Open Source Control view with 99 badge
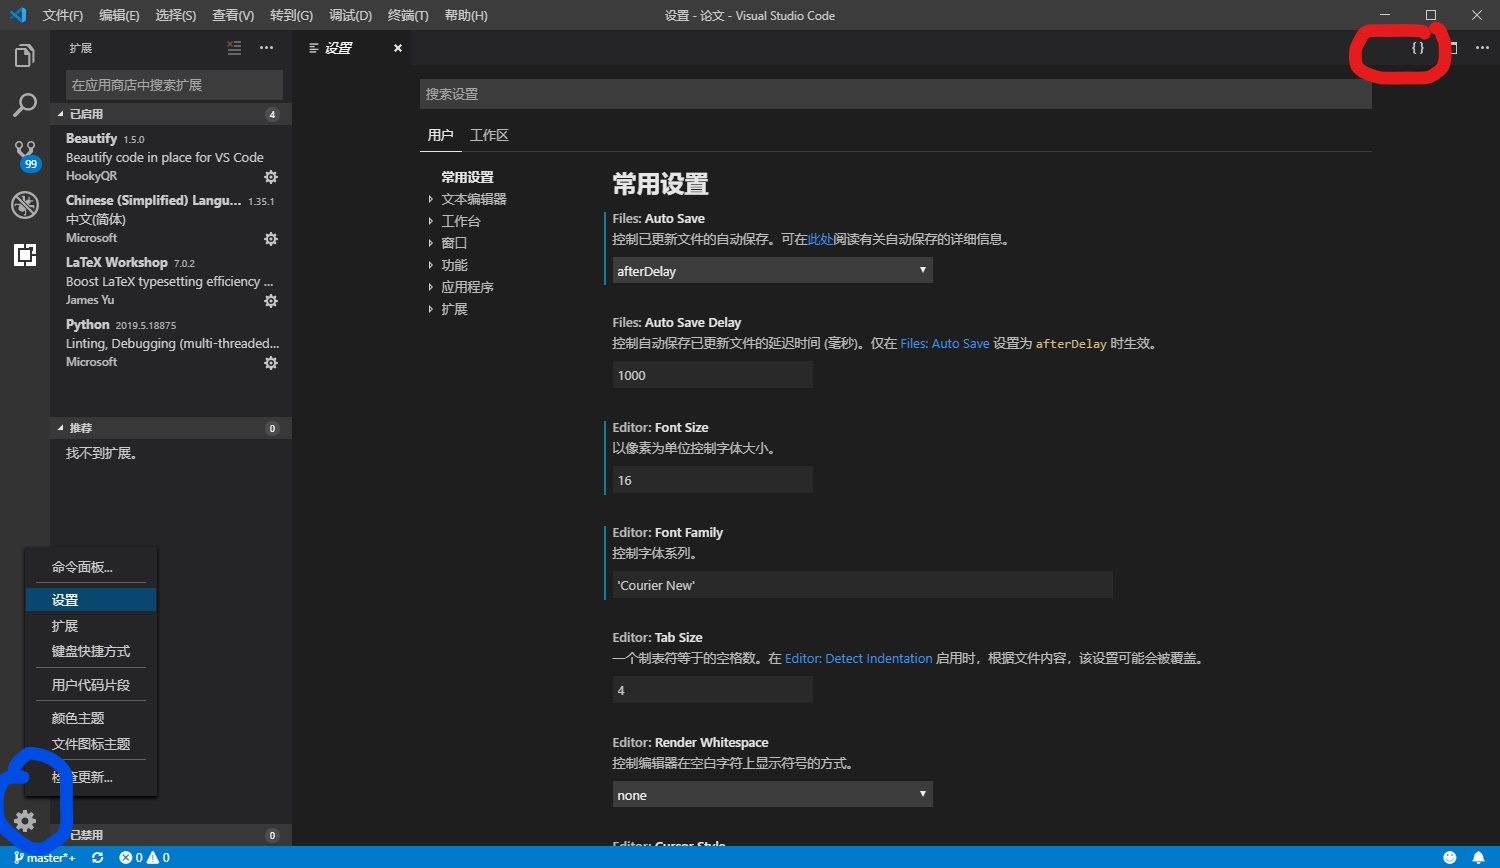 25,155
